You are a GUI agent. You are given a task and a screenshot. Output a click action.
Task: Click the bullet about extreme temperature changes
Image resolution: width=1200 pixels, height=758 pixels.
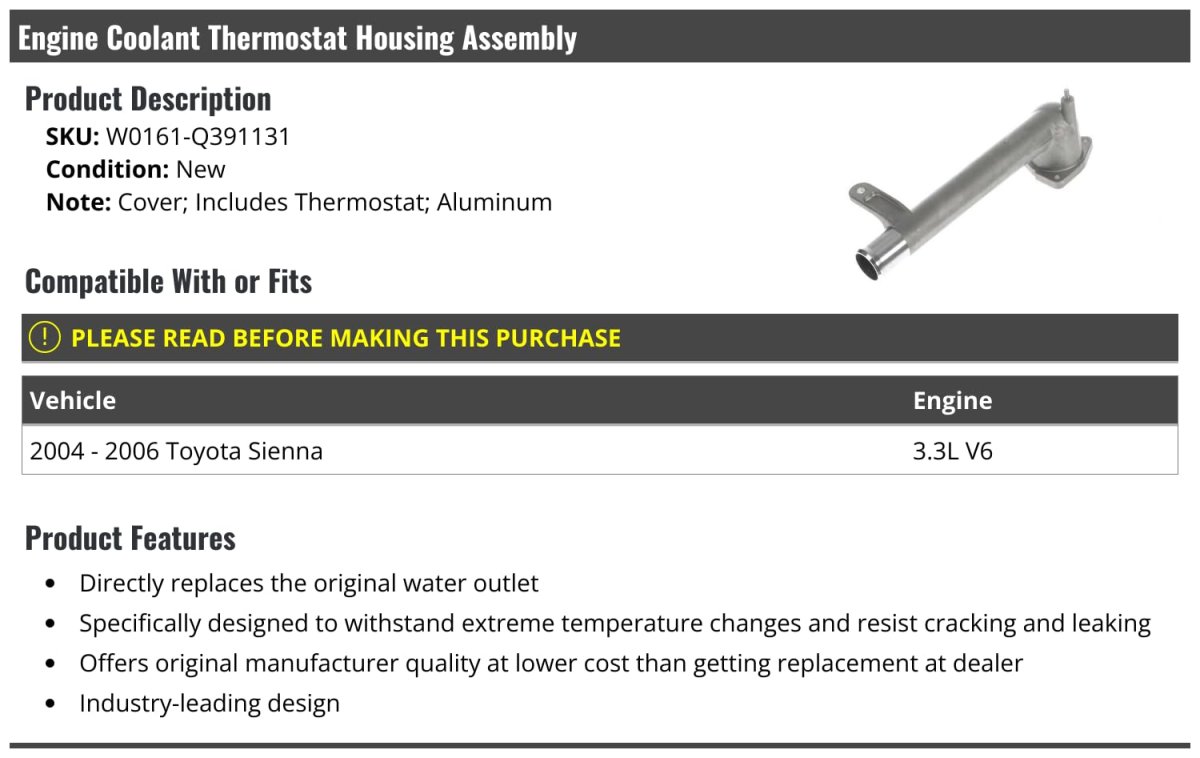(615, 623)
